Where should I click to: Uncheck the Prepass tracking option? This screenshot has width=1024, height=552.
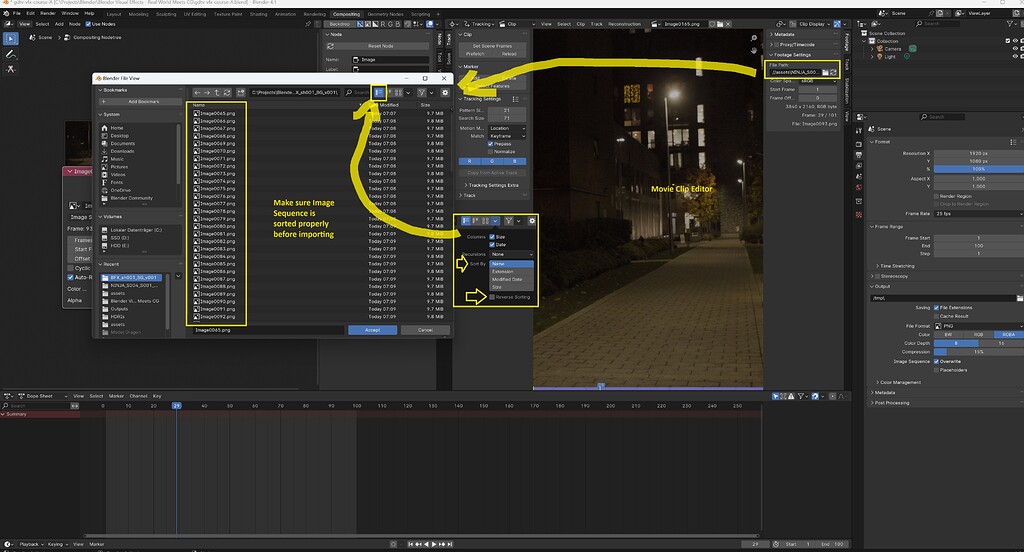[x=492, y=143]
